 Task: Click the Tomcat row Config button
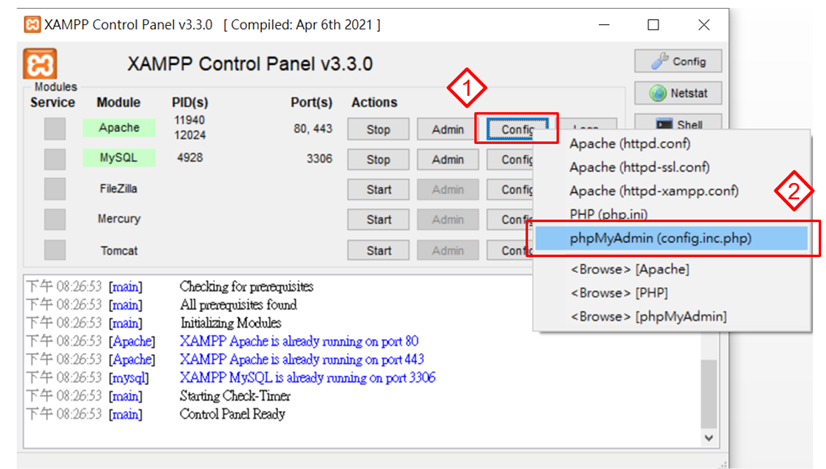click(510, 250)
